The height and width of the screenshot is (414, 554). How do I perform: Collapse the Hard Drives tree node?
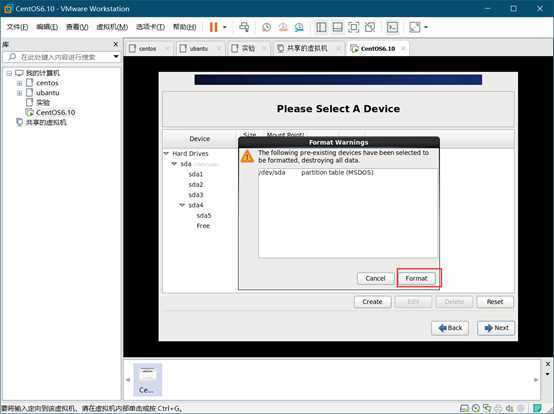[166, 154]
